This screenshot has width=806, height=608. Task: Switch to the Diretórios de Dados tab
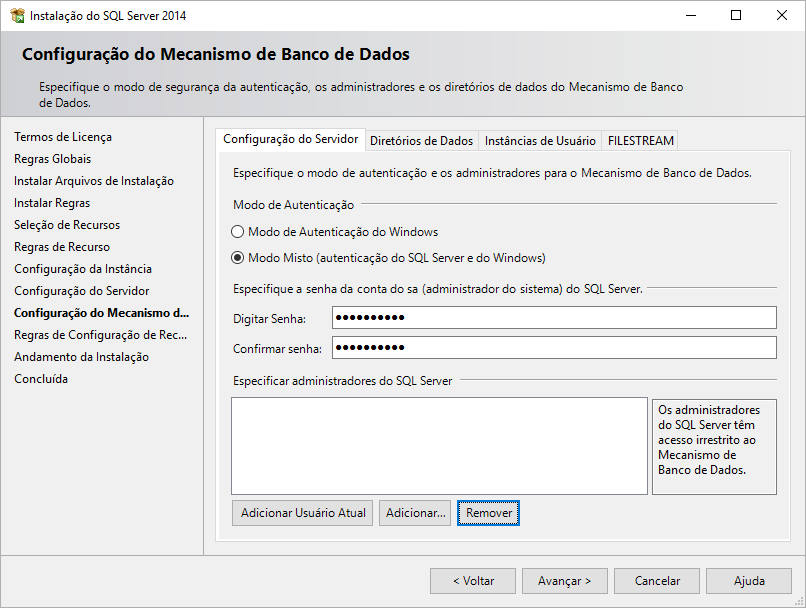(421, 141)
